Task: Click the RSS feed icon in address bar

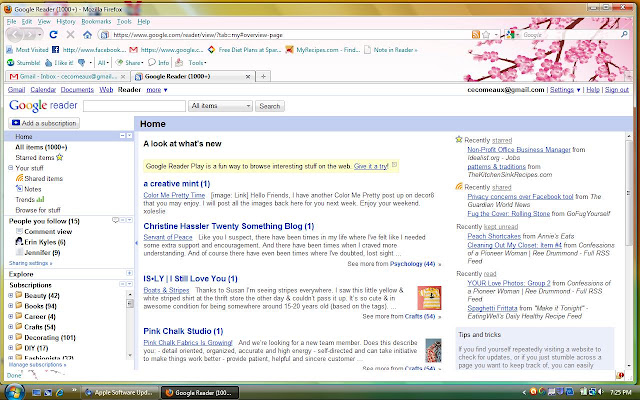Action: tap(476, 35)
